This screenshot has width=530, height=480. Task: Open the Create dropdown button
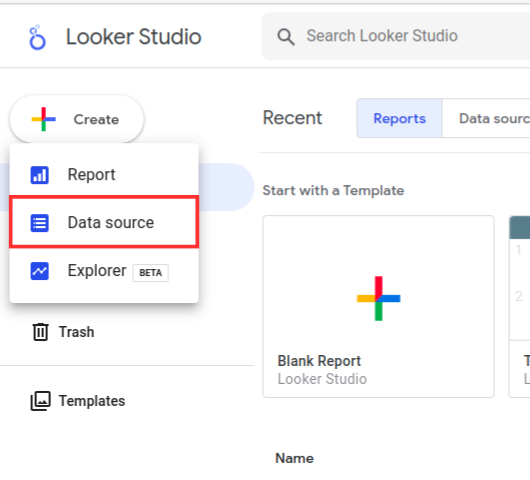(x=77, y=119)
